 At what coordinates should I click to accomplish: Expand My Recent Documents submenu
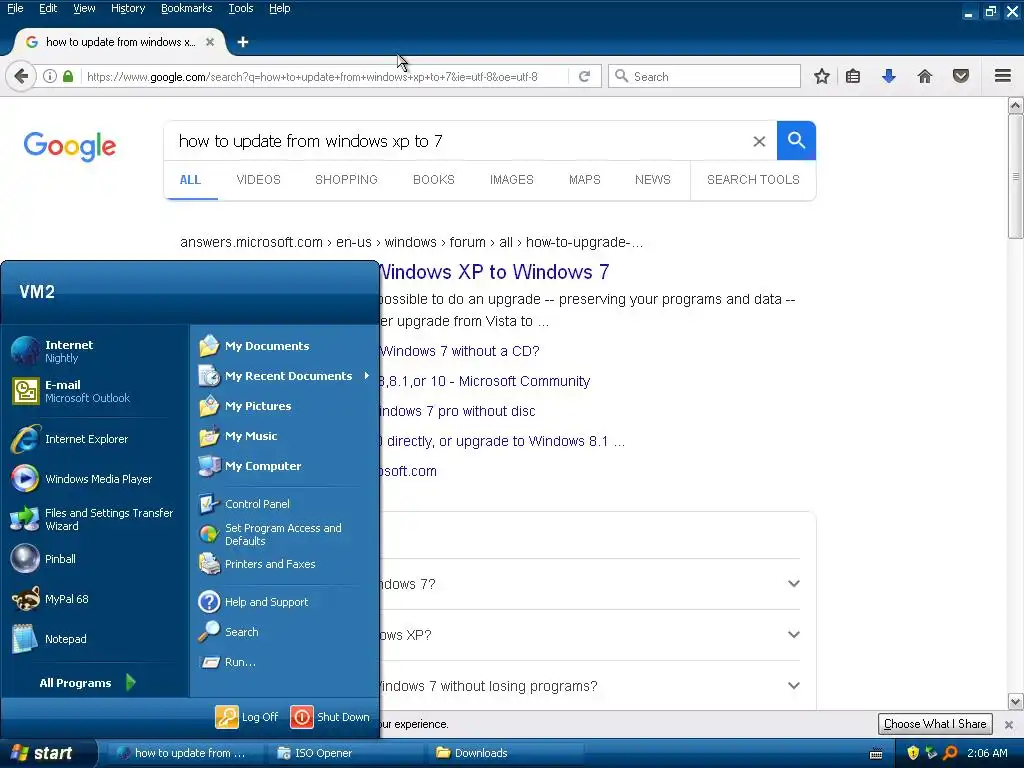[285, 376]
